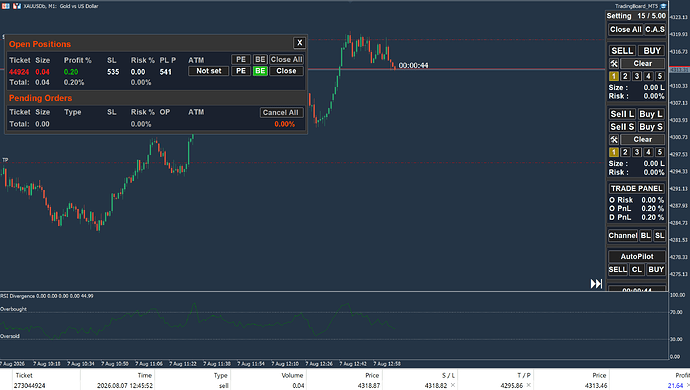
Task: Click the T / P column header
Action: pyautogui.click(x=524, y=375)
